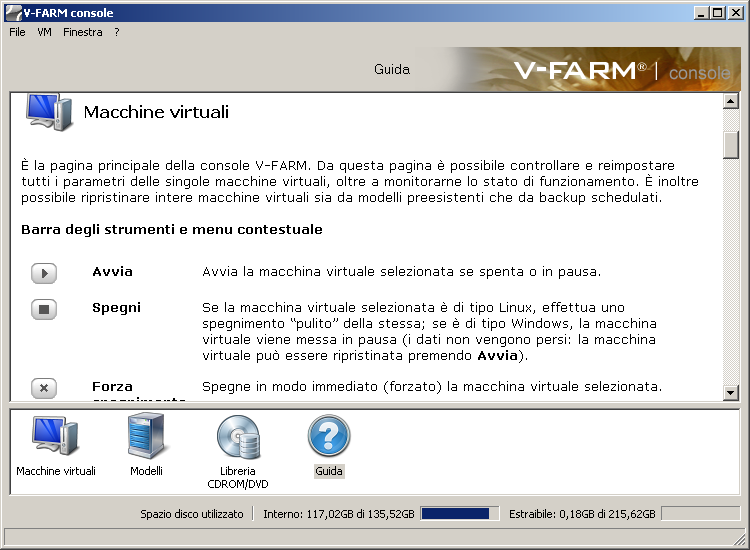Viewport: 750px width, 550px height.
Task: Maximize the V-FARM console window
Action: (718, 13)
